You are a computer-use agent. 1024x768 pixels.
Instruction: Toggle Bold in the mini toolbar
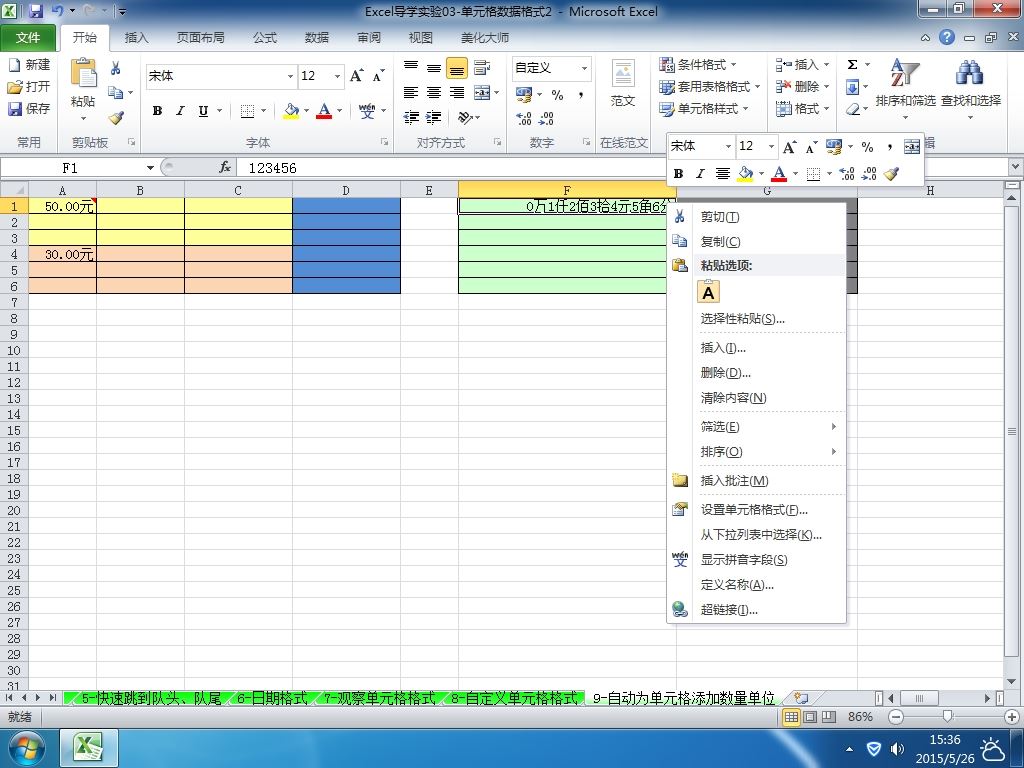pos(679,174)
